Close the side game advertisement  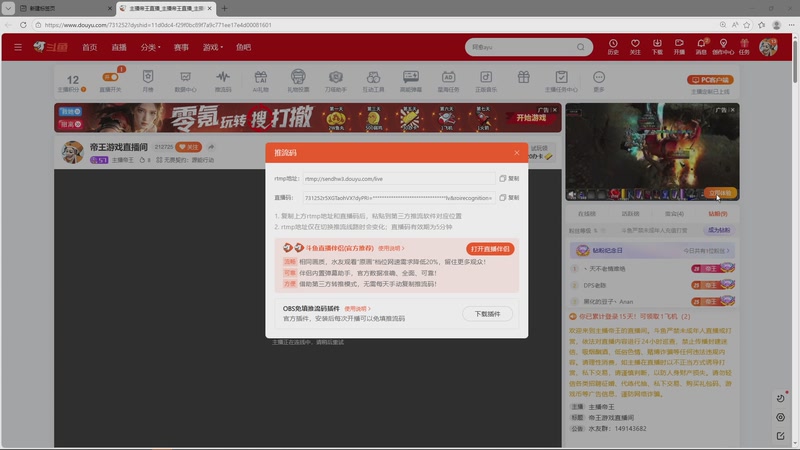coord(732,110)
